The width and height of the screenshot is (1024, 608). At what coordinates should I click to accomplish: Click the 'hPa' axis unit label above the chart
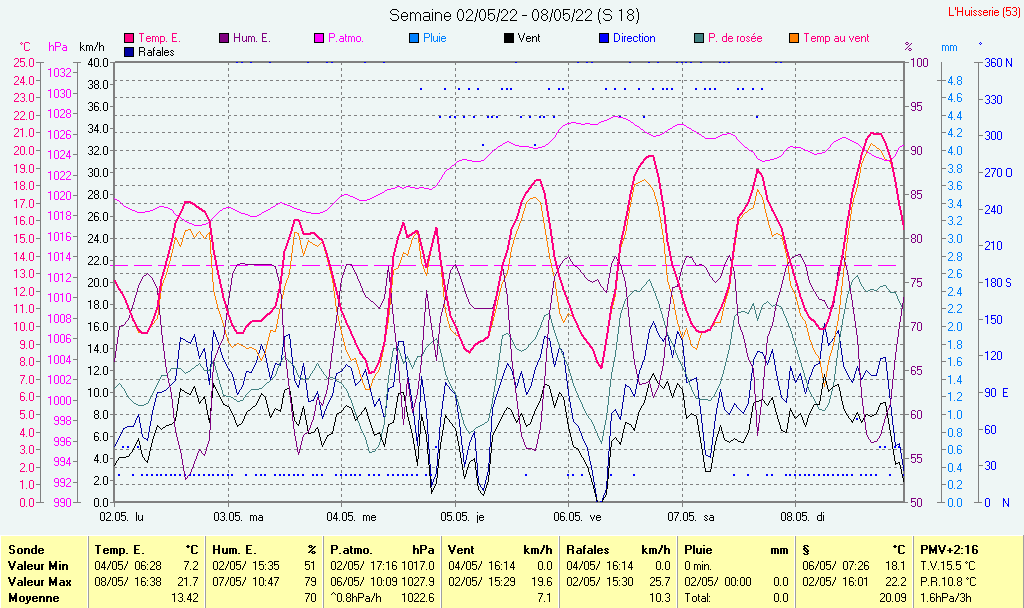(x=58, y=47)
